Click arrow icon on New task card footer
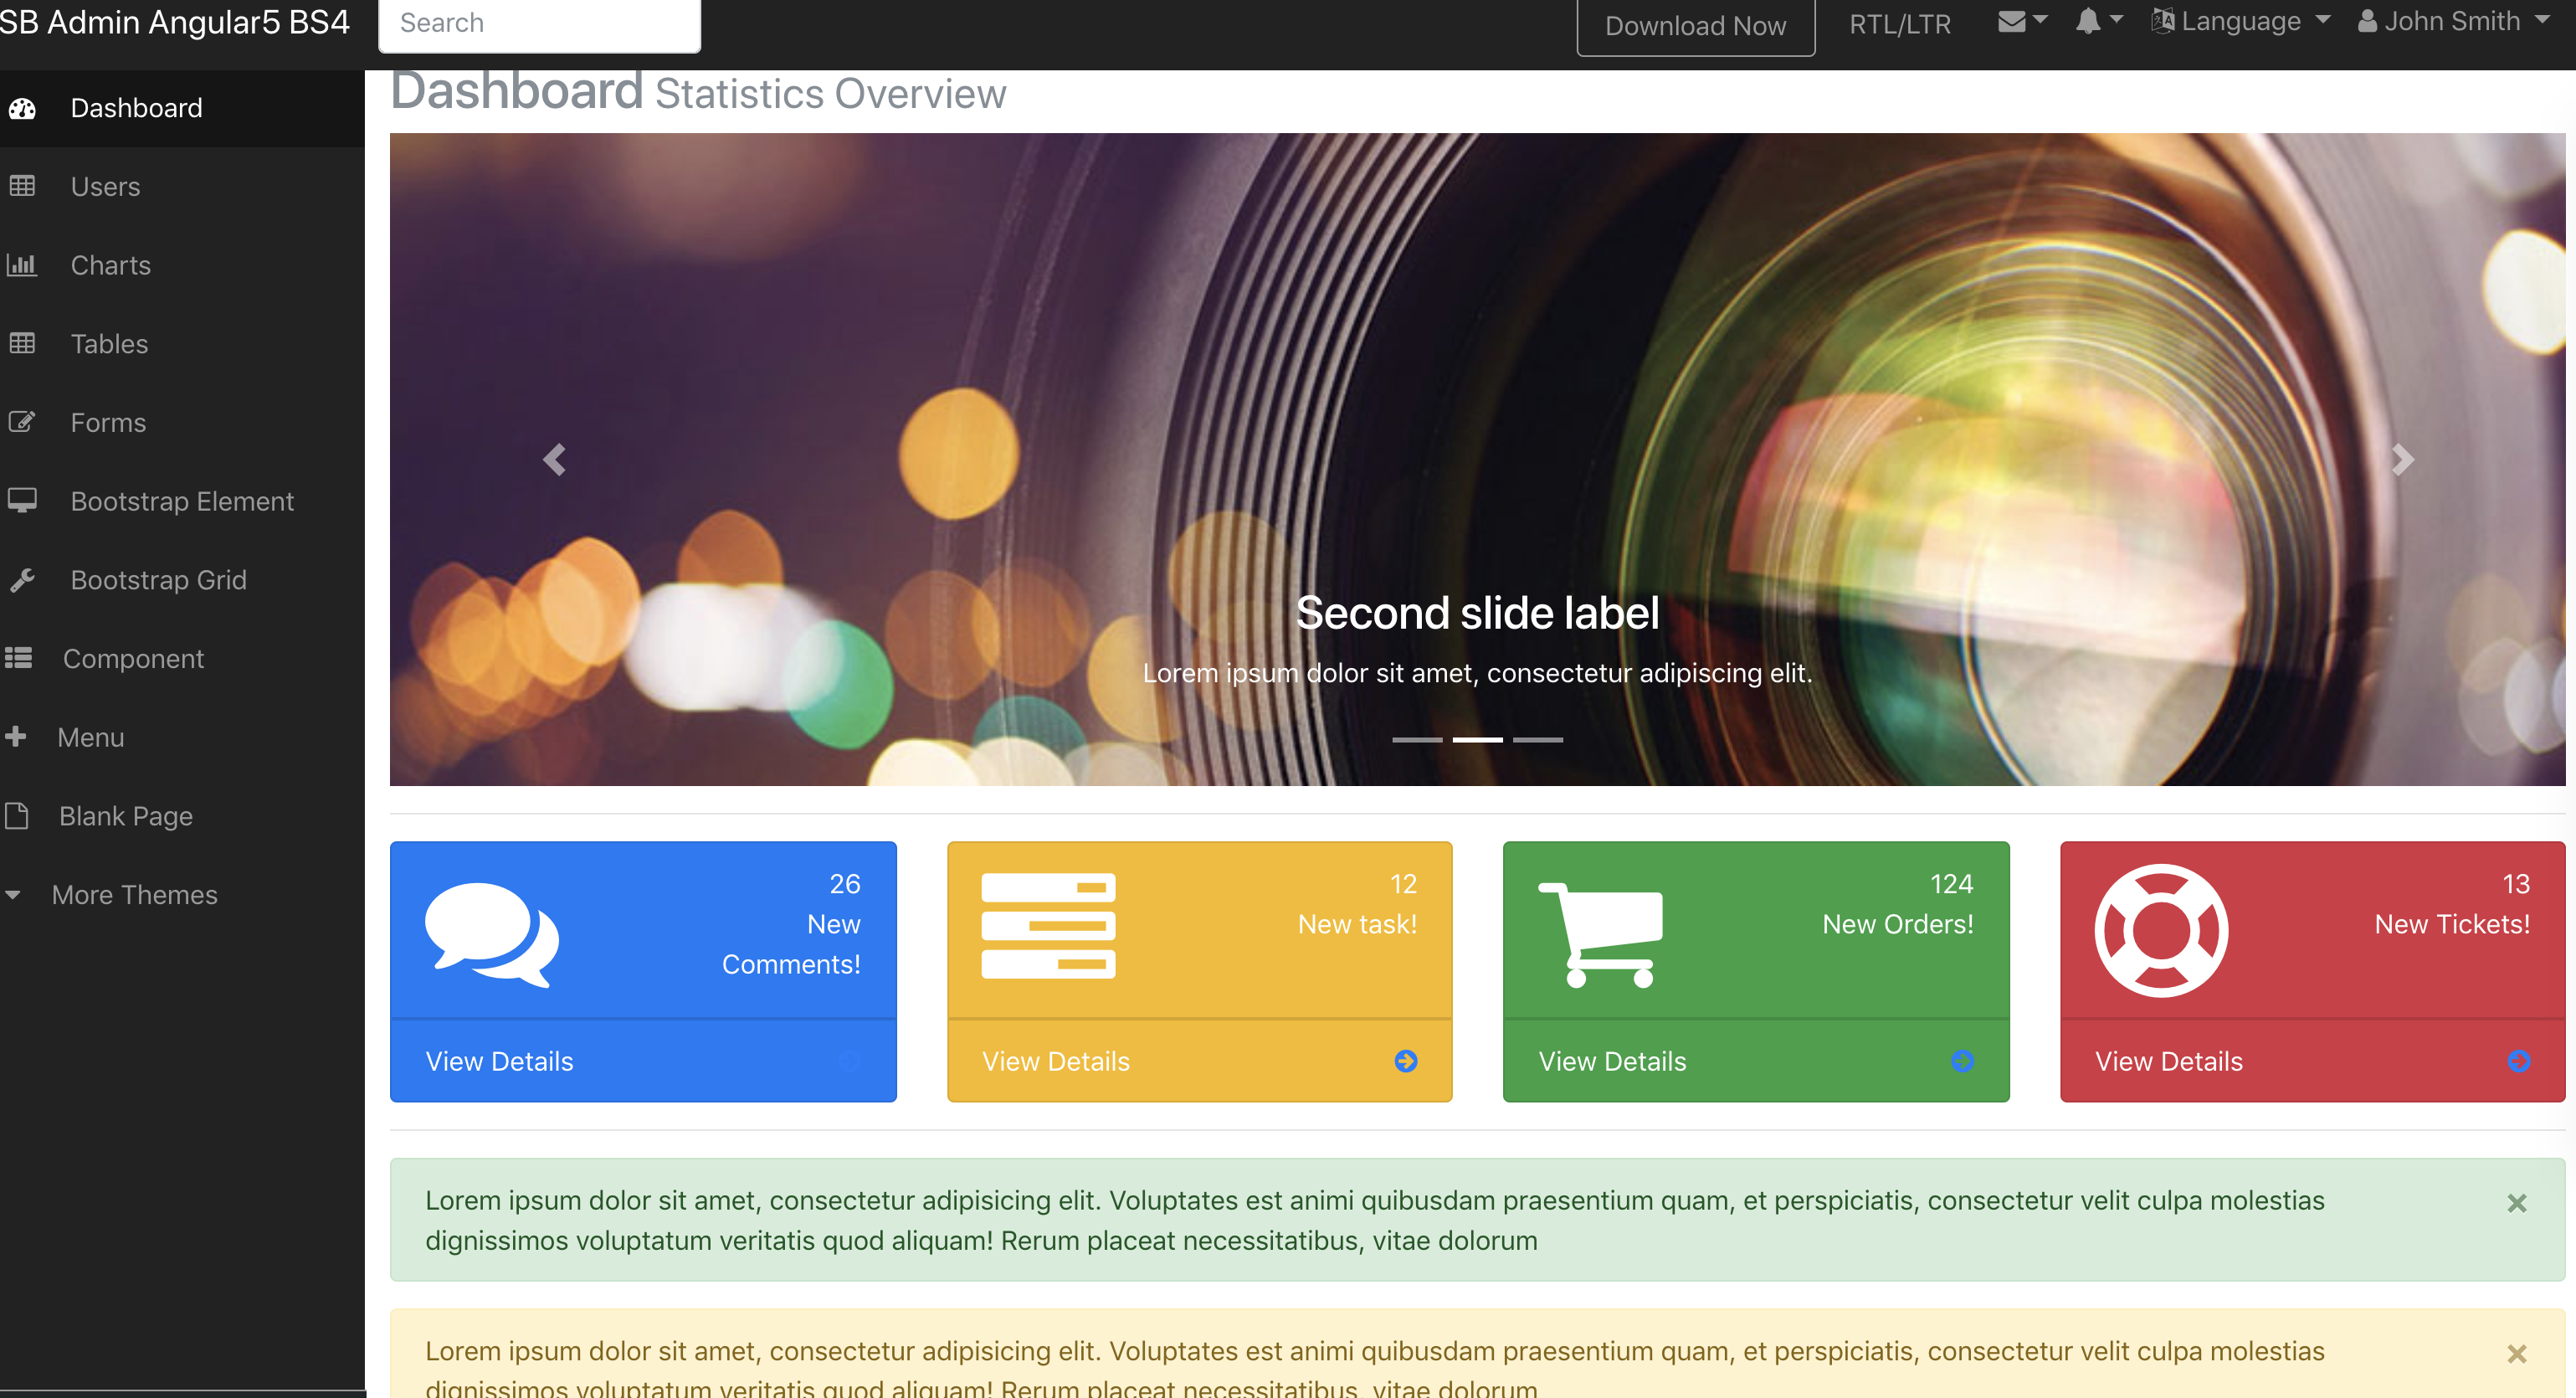The width and height of the screenshot is (2576, 1398). pyautogui.click(x=1405, y=1061)
